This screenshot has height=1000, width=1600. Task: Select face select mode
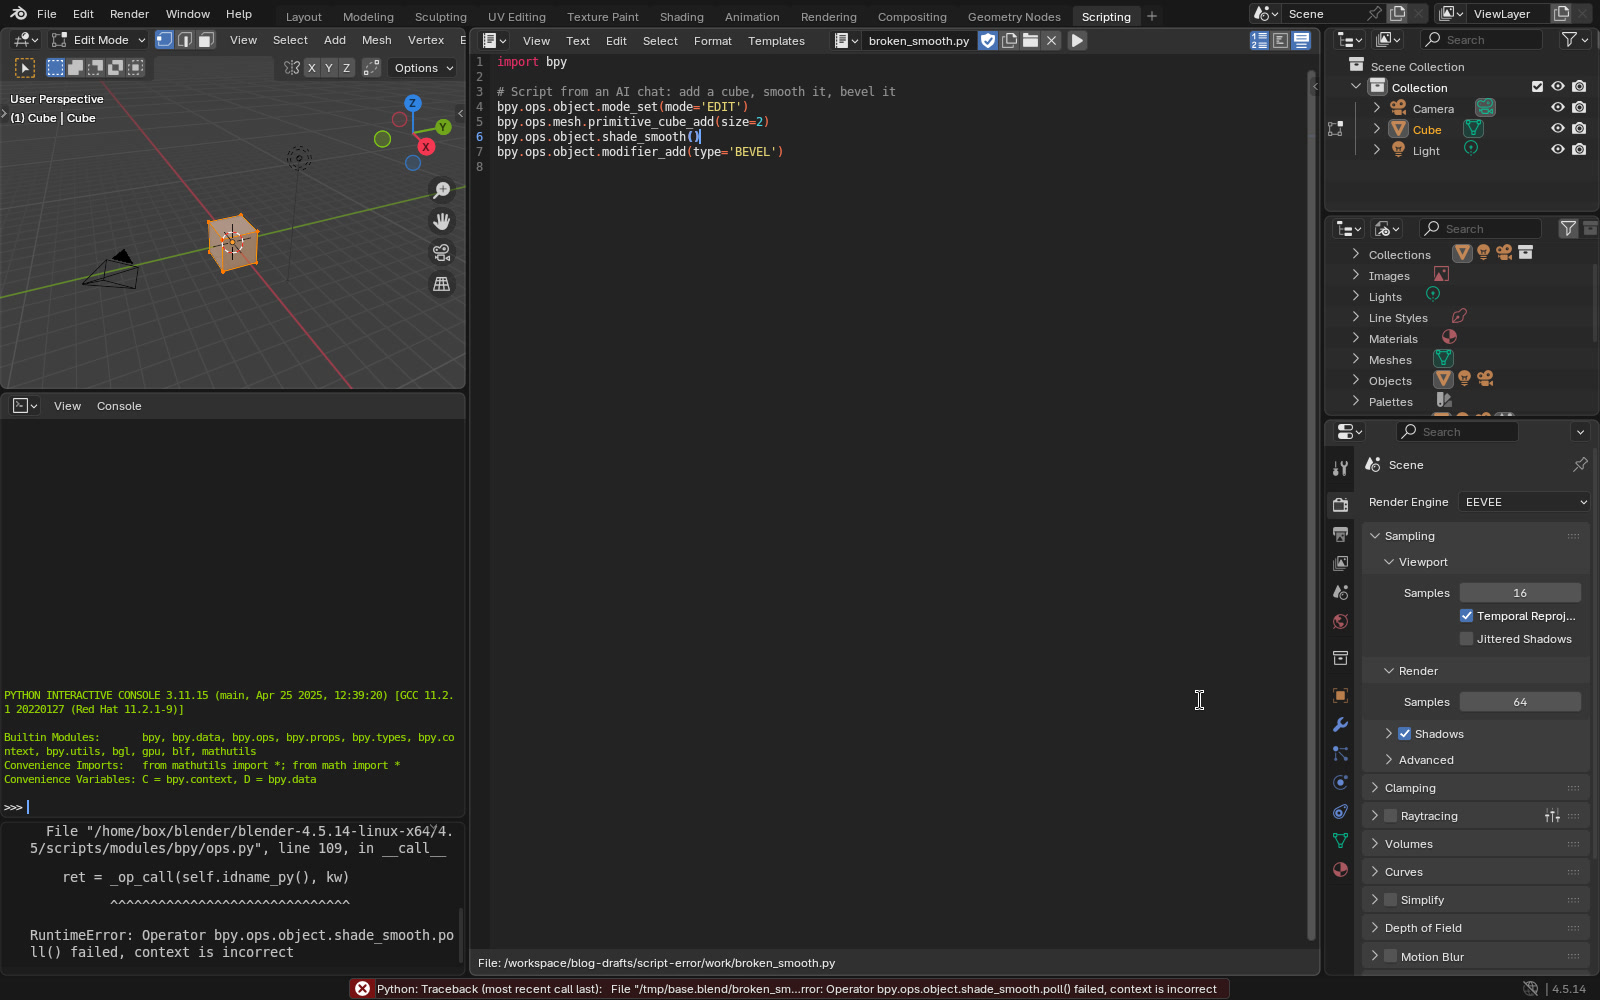(x=206, y=40)
